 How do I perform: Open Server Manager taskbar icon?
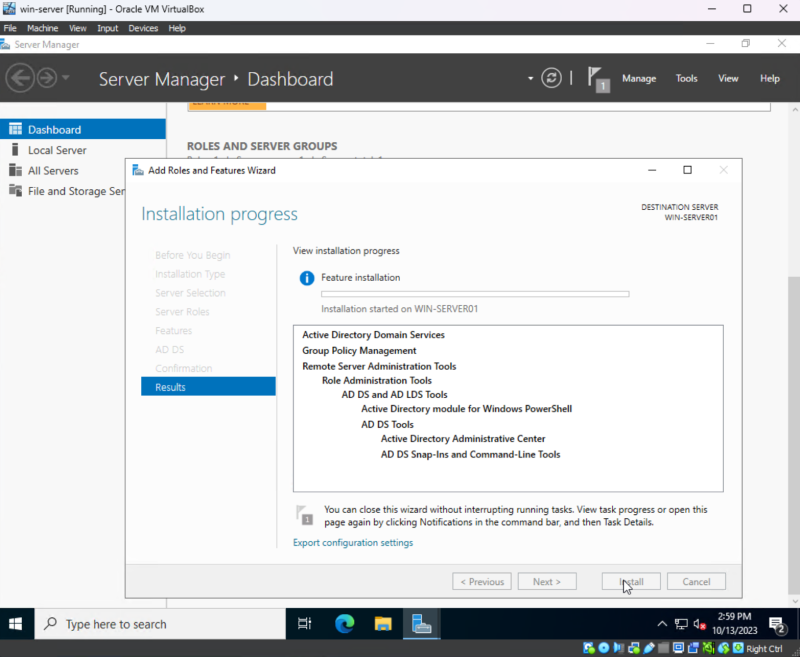tap(422, 624)
